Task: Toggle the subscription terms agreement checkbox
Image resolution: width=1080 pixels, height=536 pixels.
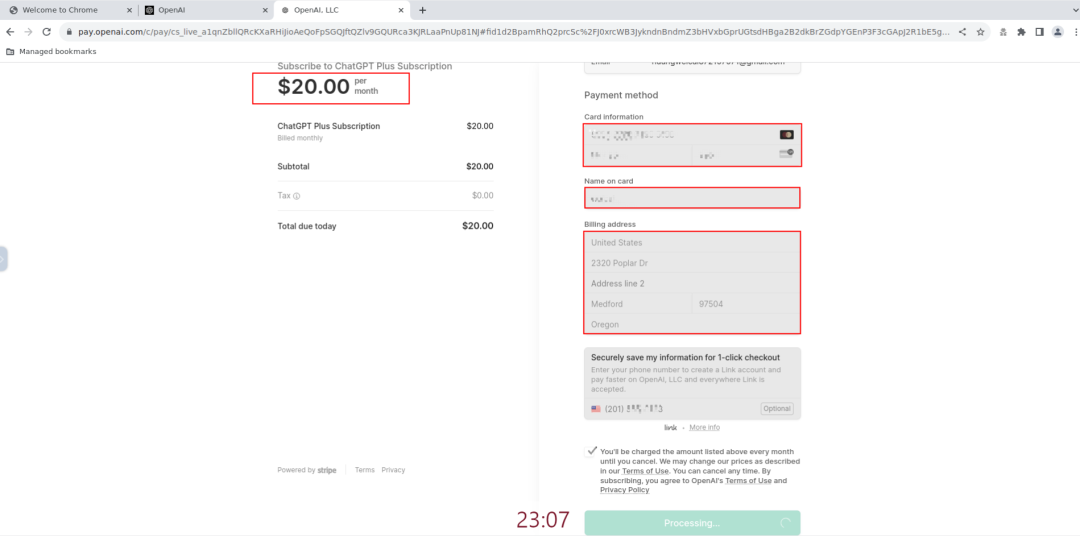Action: tap(592, 452)
